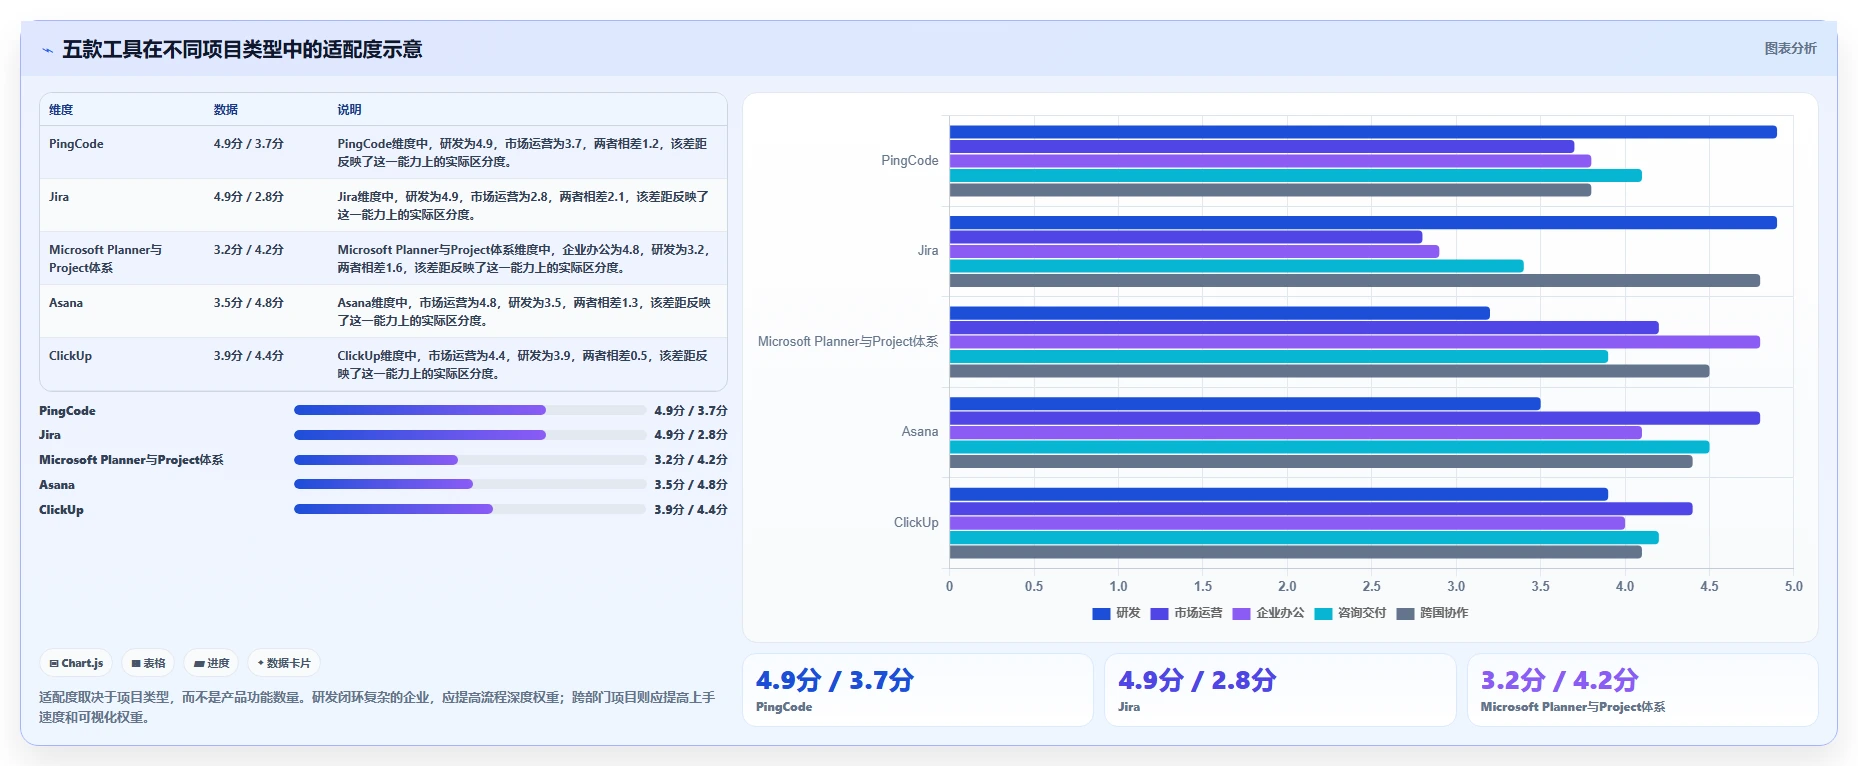Open the PingCode 4.9分 / 3.7分 data card
The height and width of the screenshot is (766, 1858).
click(918, 690)
